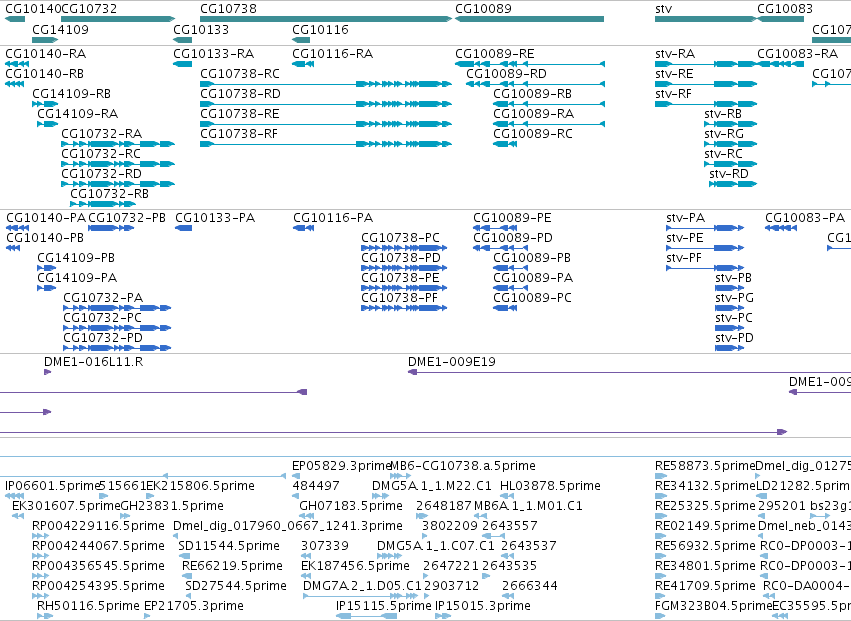851x621 pixels.
Task: Select gene CG10738 in the top track
Action: [x=326, y=19]
